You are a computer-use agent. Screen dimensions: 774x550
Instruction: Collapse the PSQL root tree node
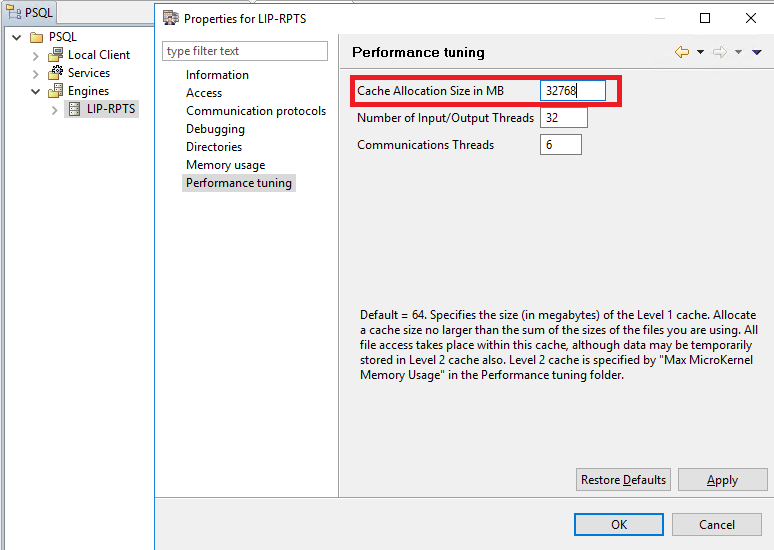click(x=17, y=37)
